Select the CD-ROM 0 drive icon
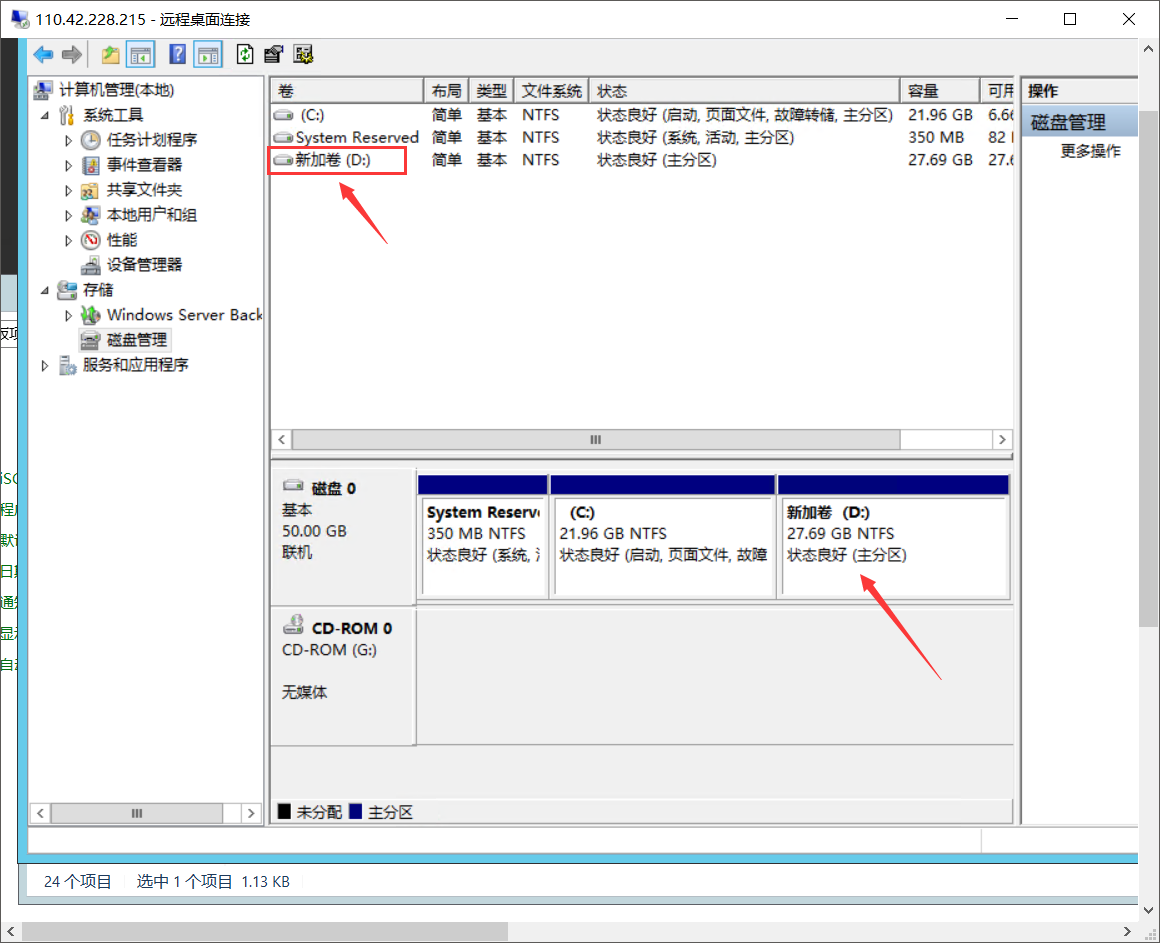 pyautogui.click(x=294, y=626)
